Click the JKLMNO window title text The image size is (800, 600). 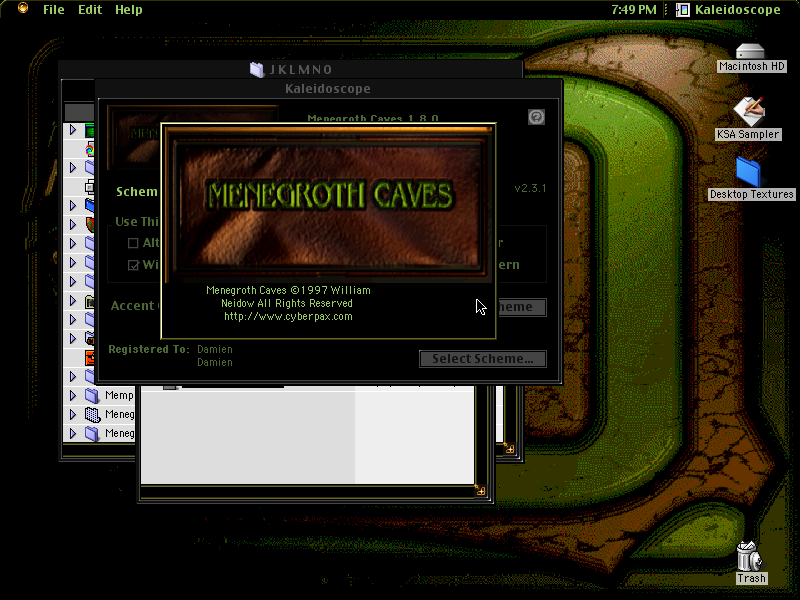point(301,69)
